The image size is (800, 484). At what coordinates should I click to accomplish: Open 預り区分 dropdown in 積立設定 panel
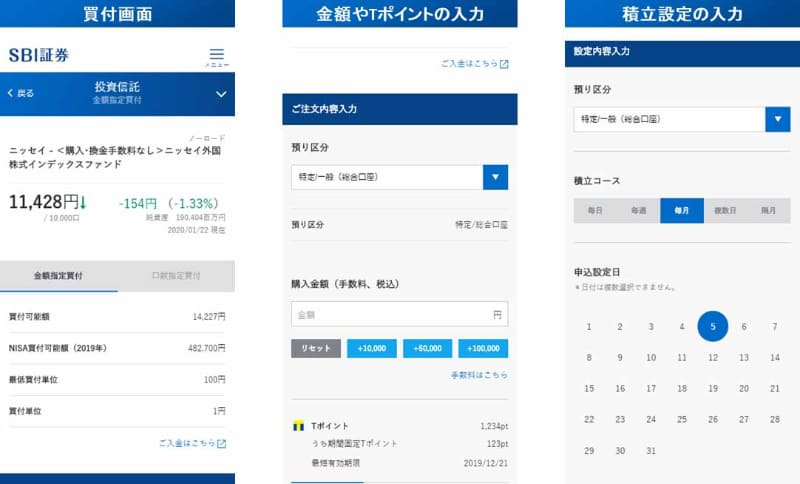tap(682, 119)
